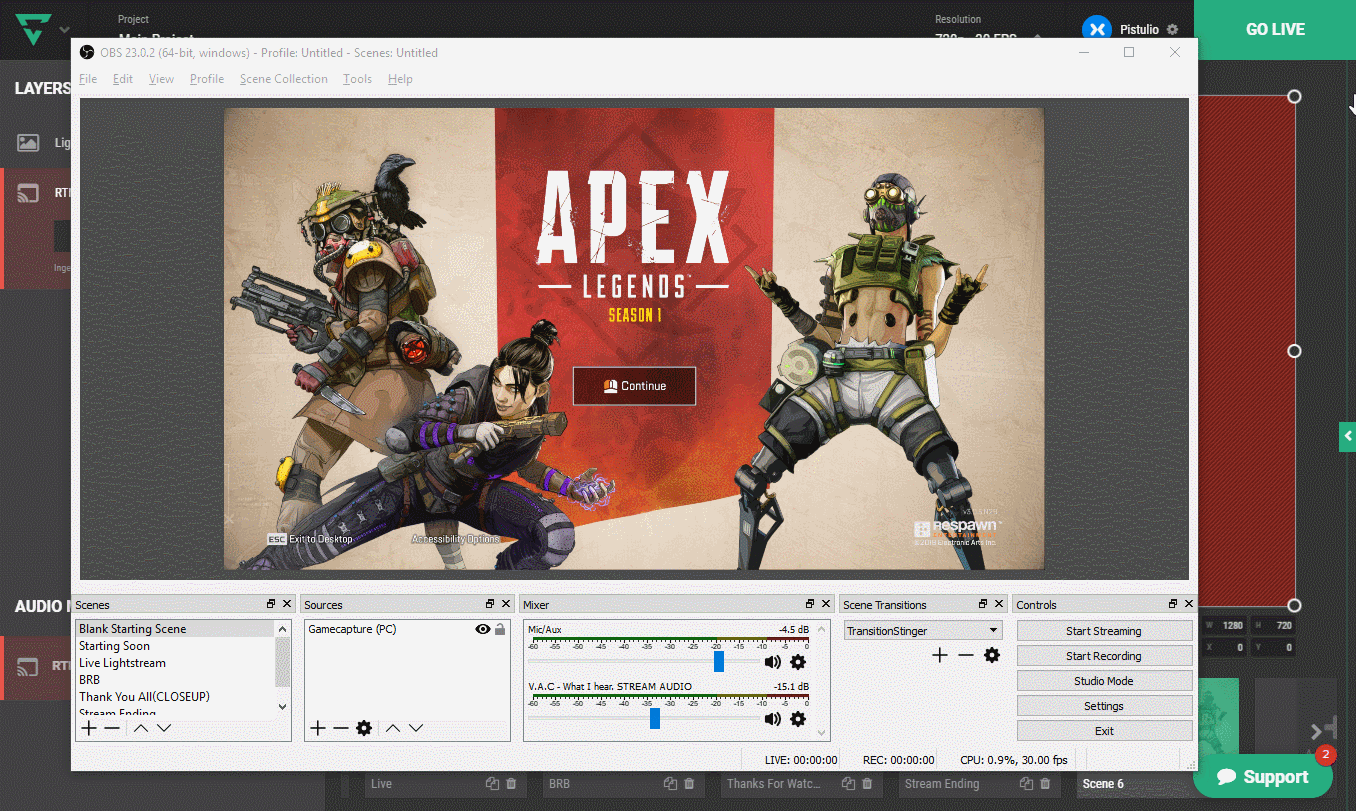Move the source up in the Sources panel
Screen dimensions: 1356x811
click(393, 728)
